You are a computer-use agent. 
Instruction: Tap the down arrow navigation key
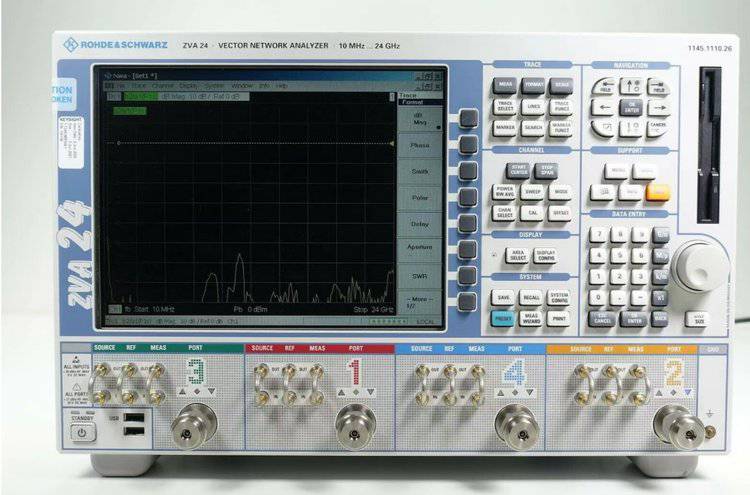(632, 128)
